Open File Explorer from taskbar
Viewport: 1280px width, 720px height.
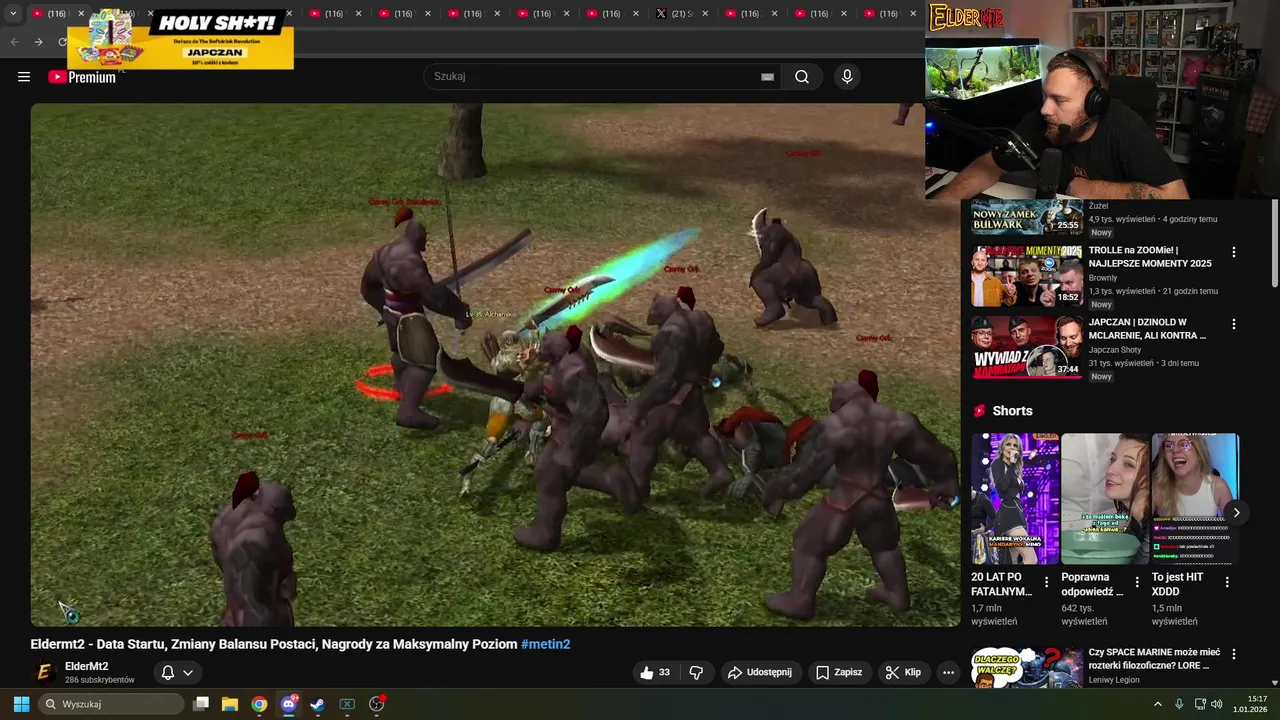click(x=230, y=704)
